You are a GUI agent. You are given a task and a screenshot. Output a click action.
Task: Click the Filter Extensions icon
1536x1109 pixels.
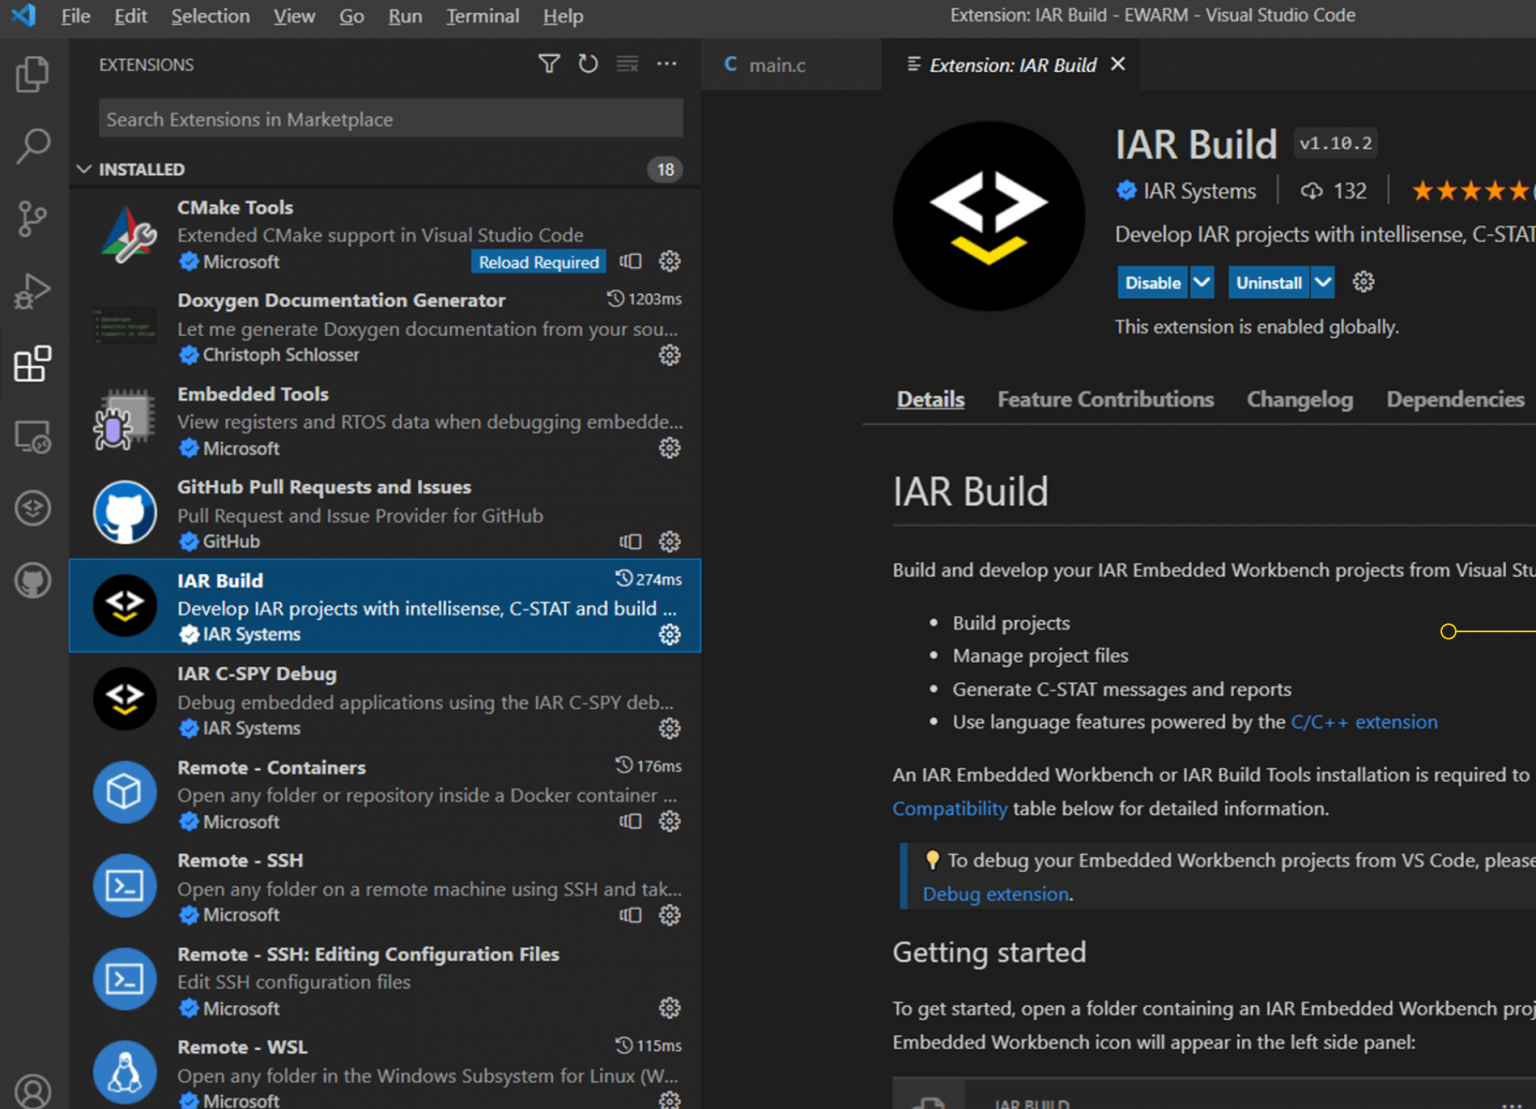549,63
